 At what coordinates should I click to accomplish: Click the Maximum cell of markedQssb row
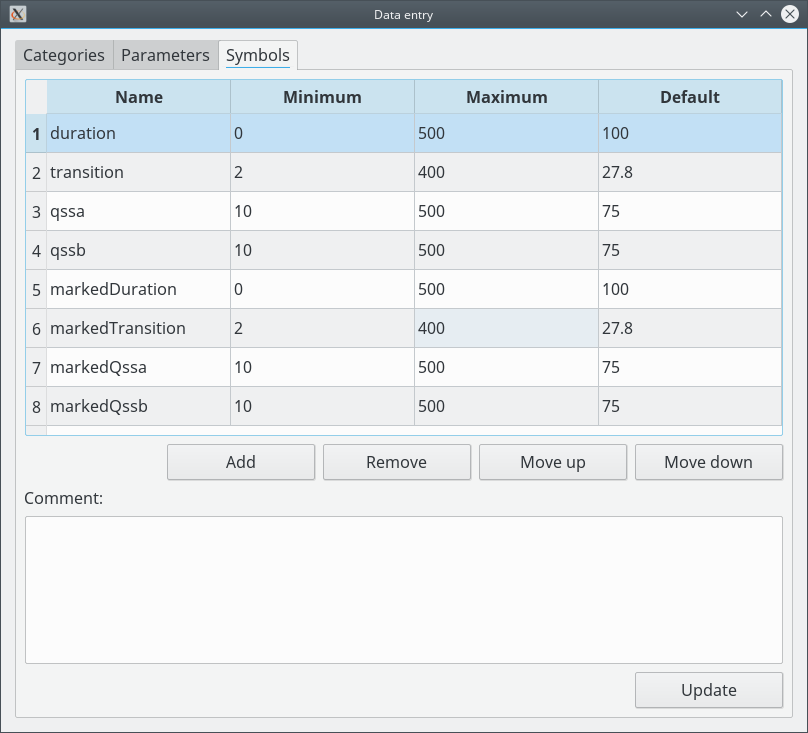[x=507, y=406]
